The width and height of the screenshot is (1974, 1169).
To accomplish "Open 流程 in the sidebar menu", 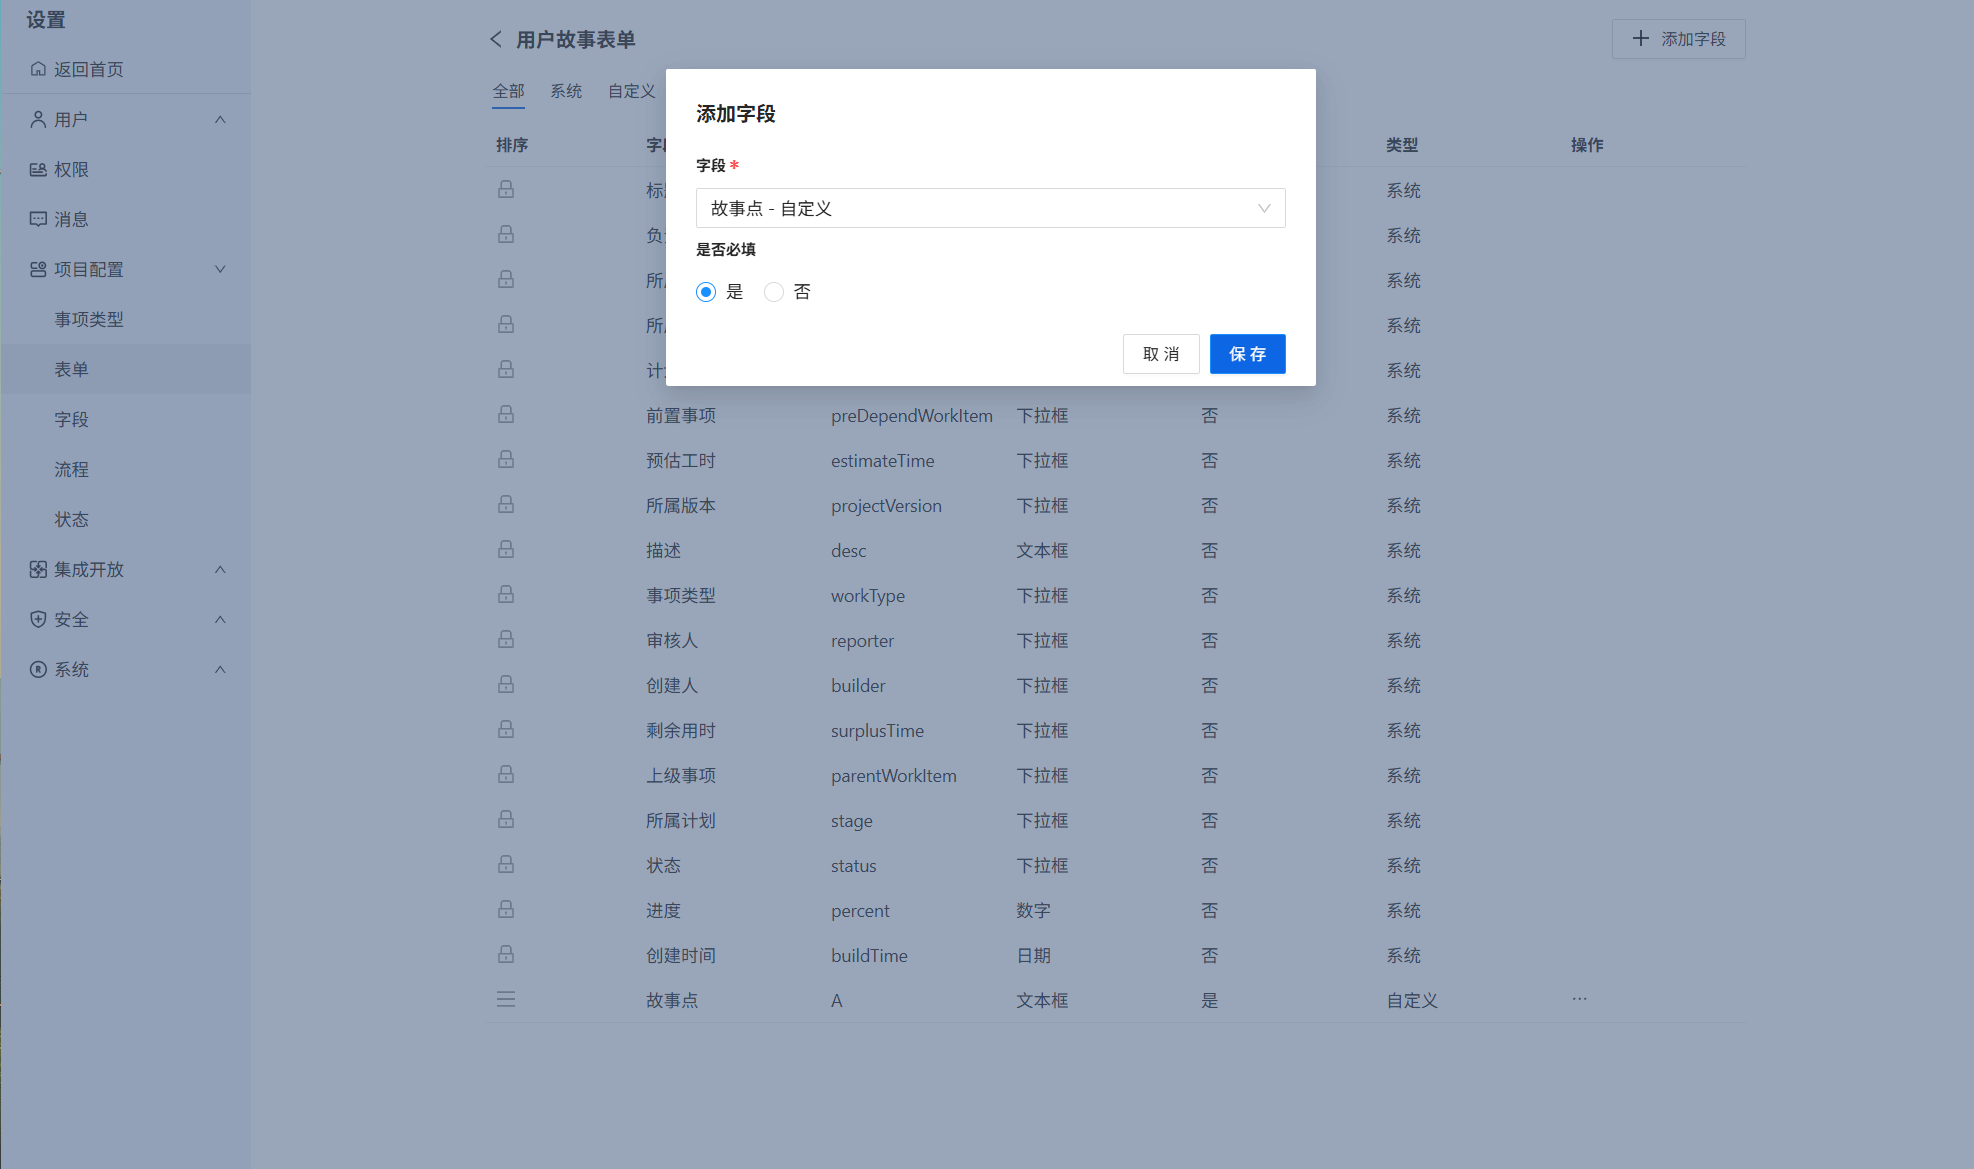I will (71, 469).
